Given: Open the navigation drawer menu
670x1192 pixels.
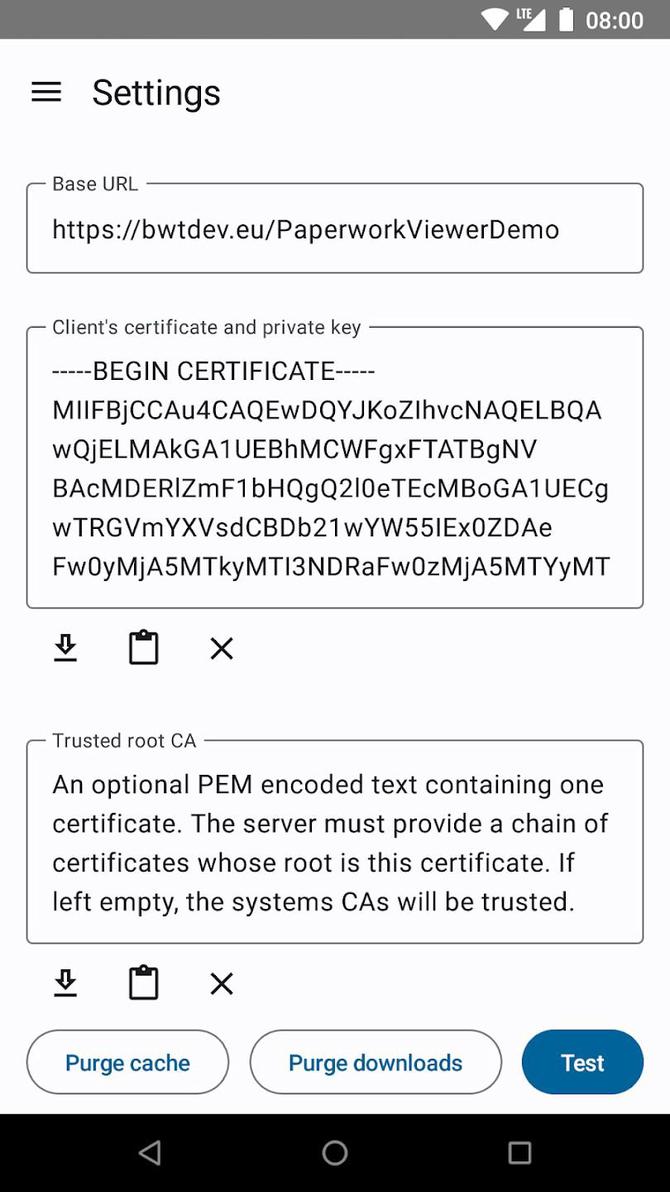Looking at the screenshot, I should coord(45,91).
